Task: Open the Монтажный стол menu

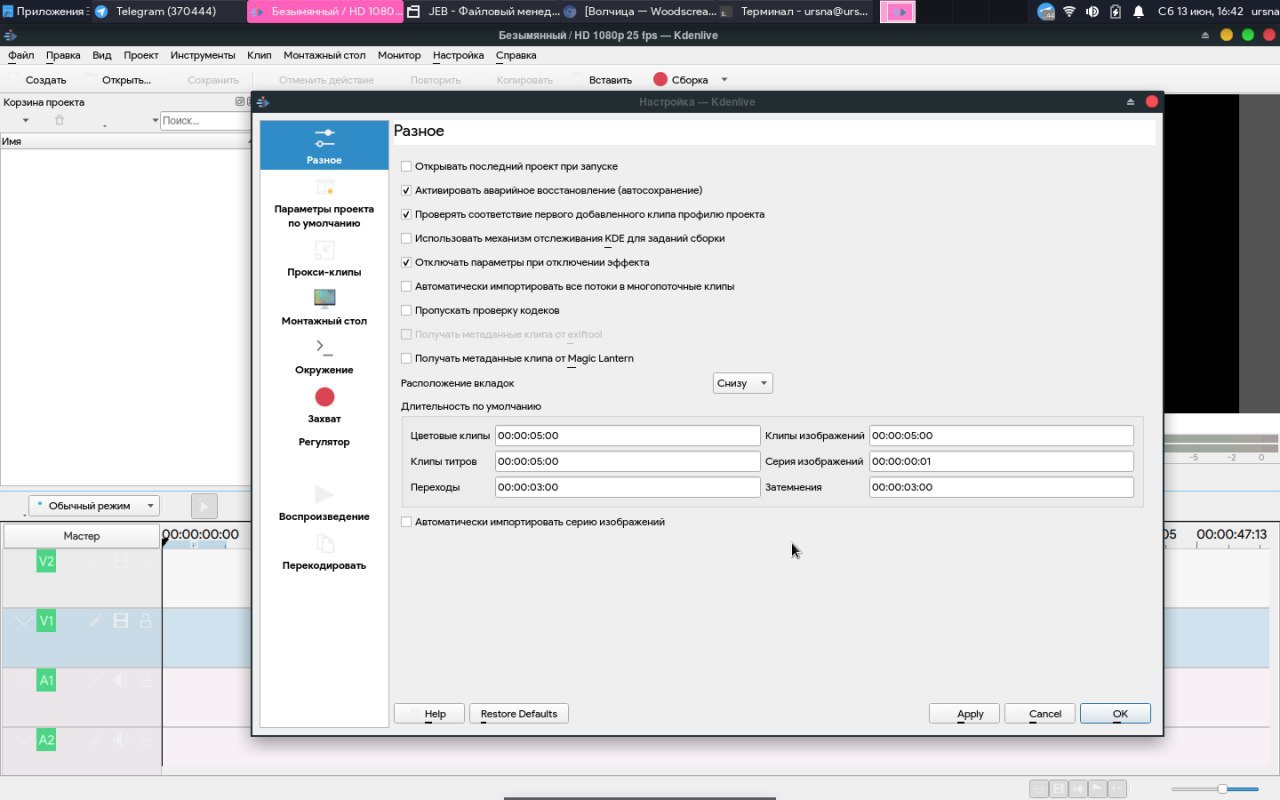Action: tap(324, 55)
